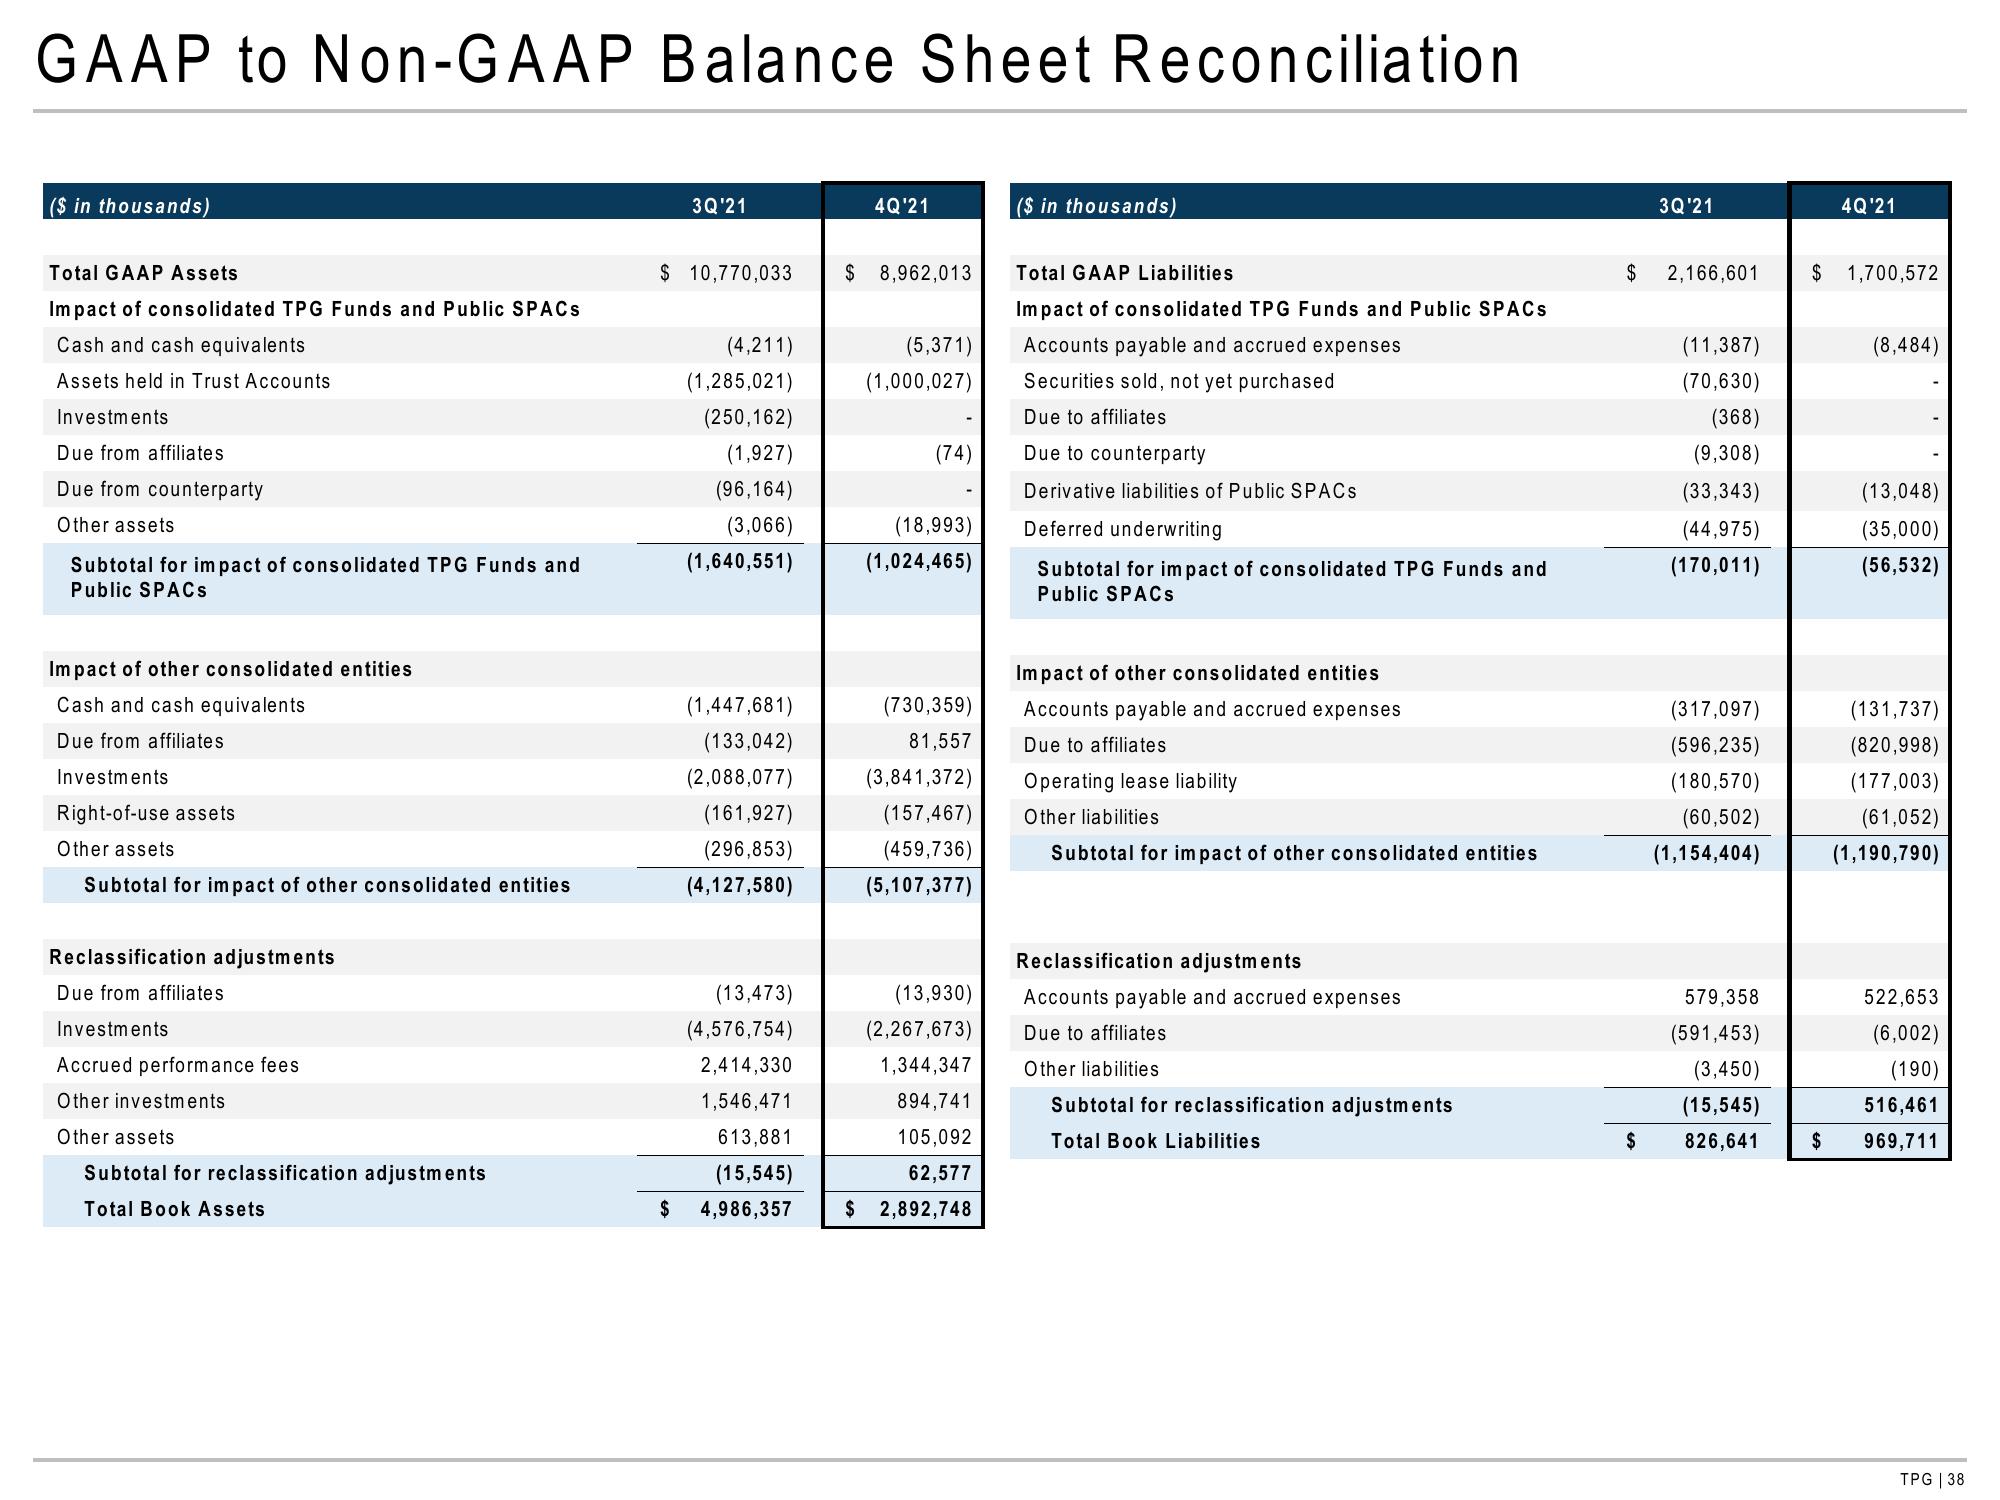Click the value (1,000,027) in 4Q'21 column

pos(919,381)
